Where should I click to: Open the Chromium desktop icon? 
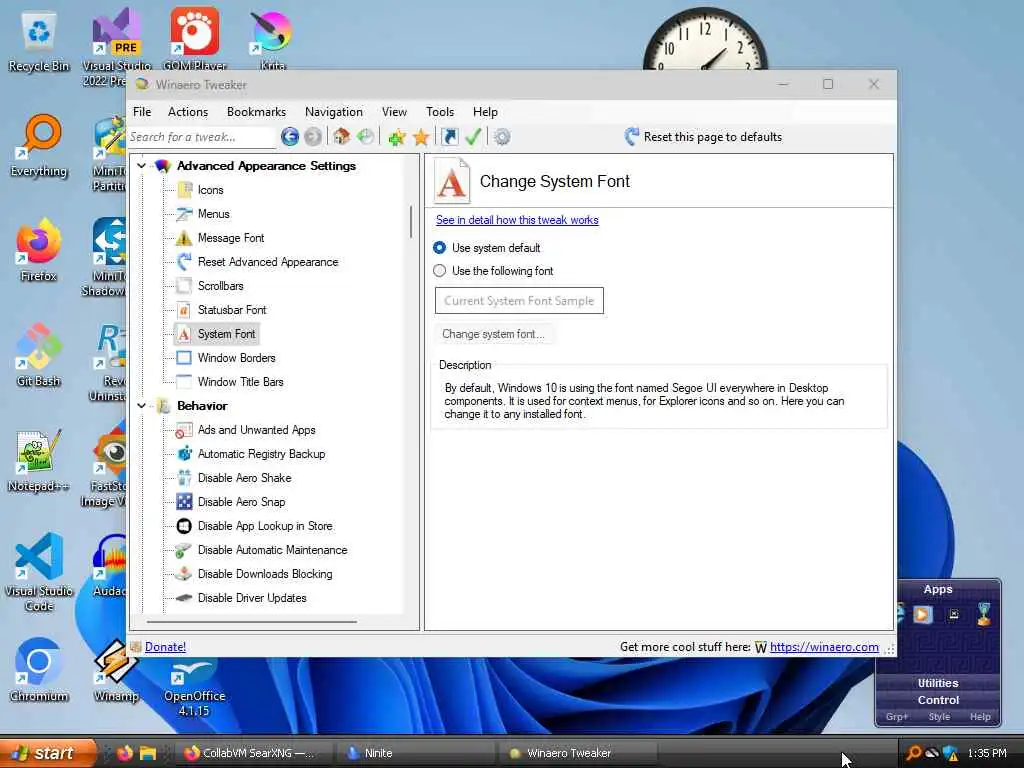[39, 671]
